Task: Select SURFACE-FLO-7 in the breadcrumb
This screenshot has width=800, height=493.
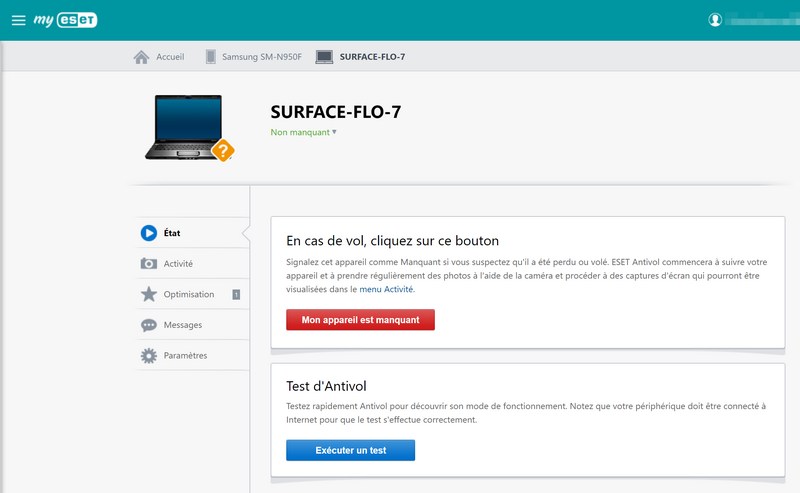Action: [372, 57]
